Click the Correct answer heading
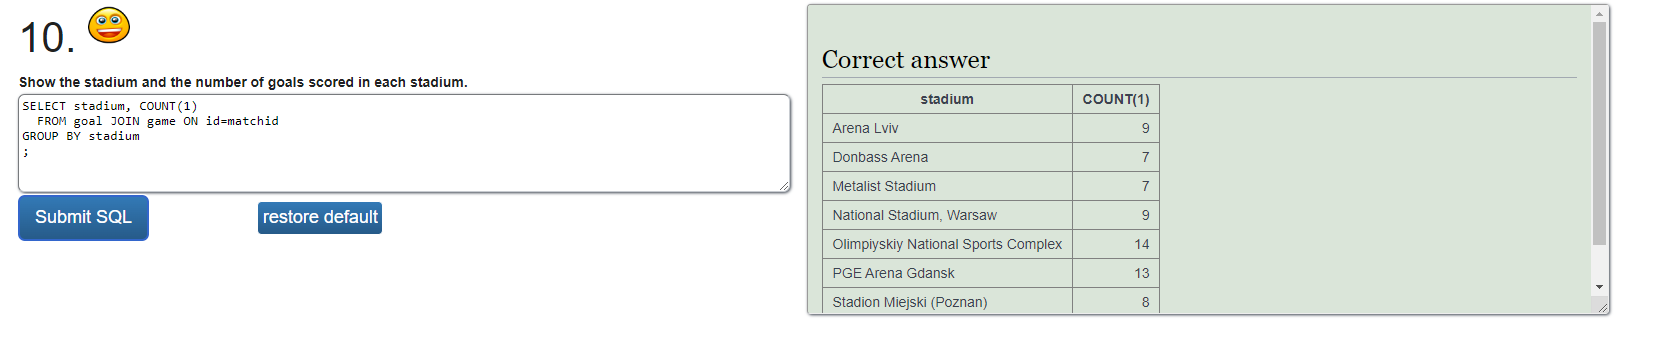 pyautogui.click(x=906, y=60)
